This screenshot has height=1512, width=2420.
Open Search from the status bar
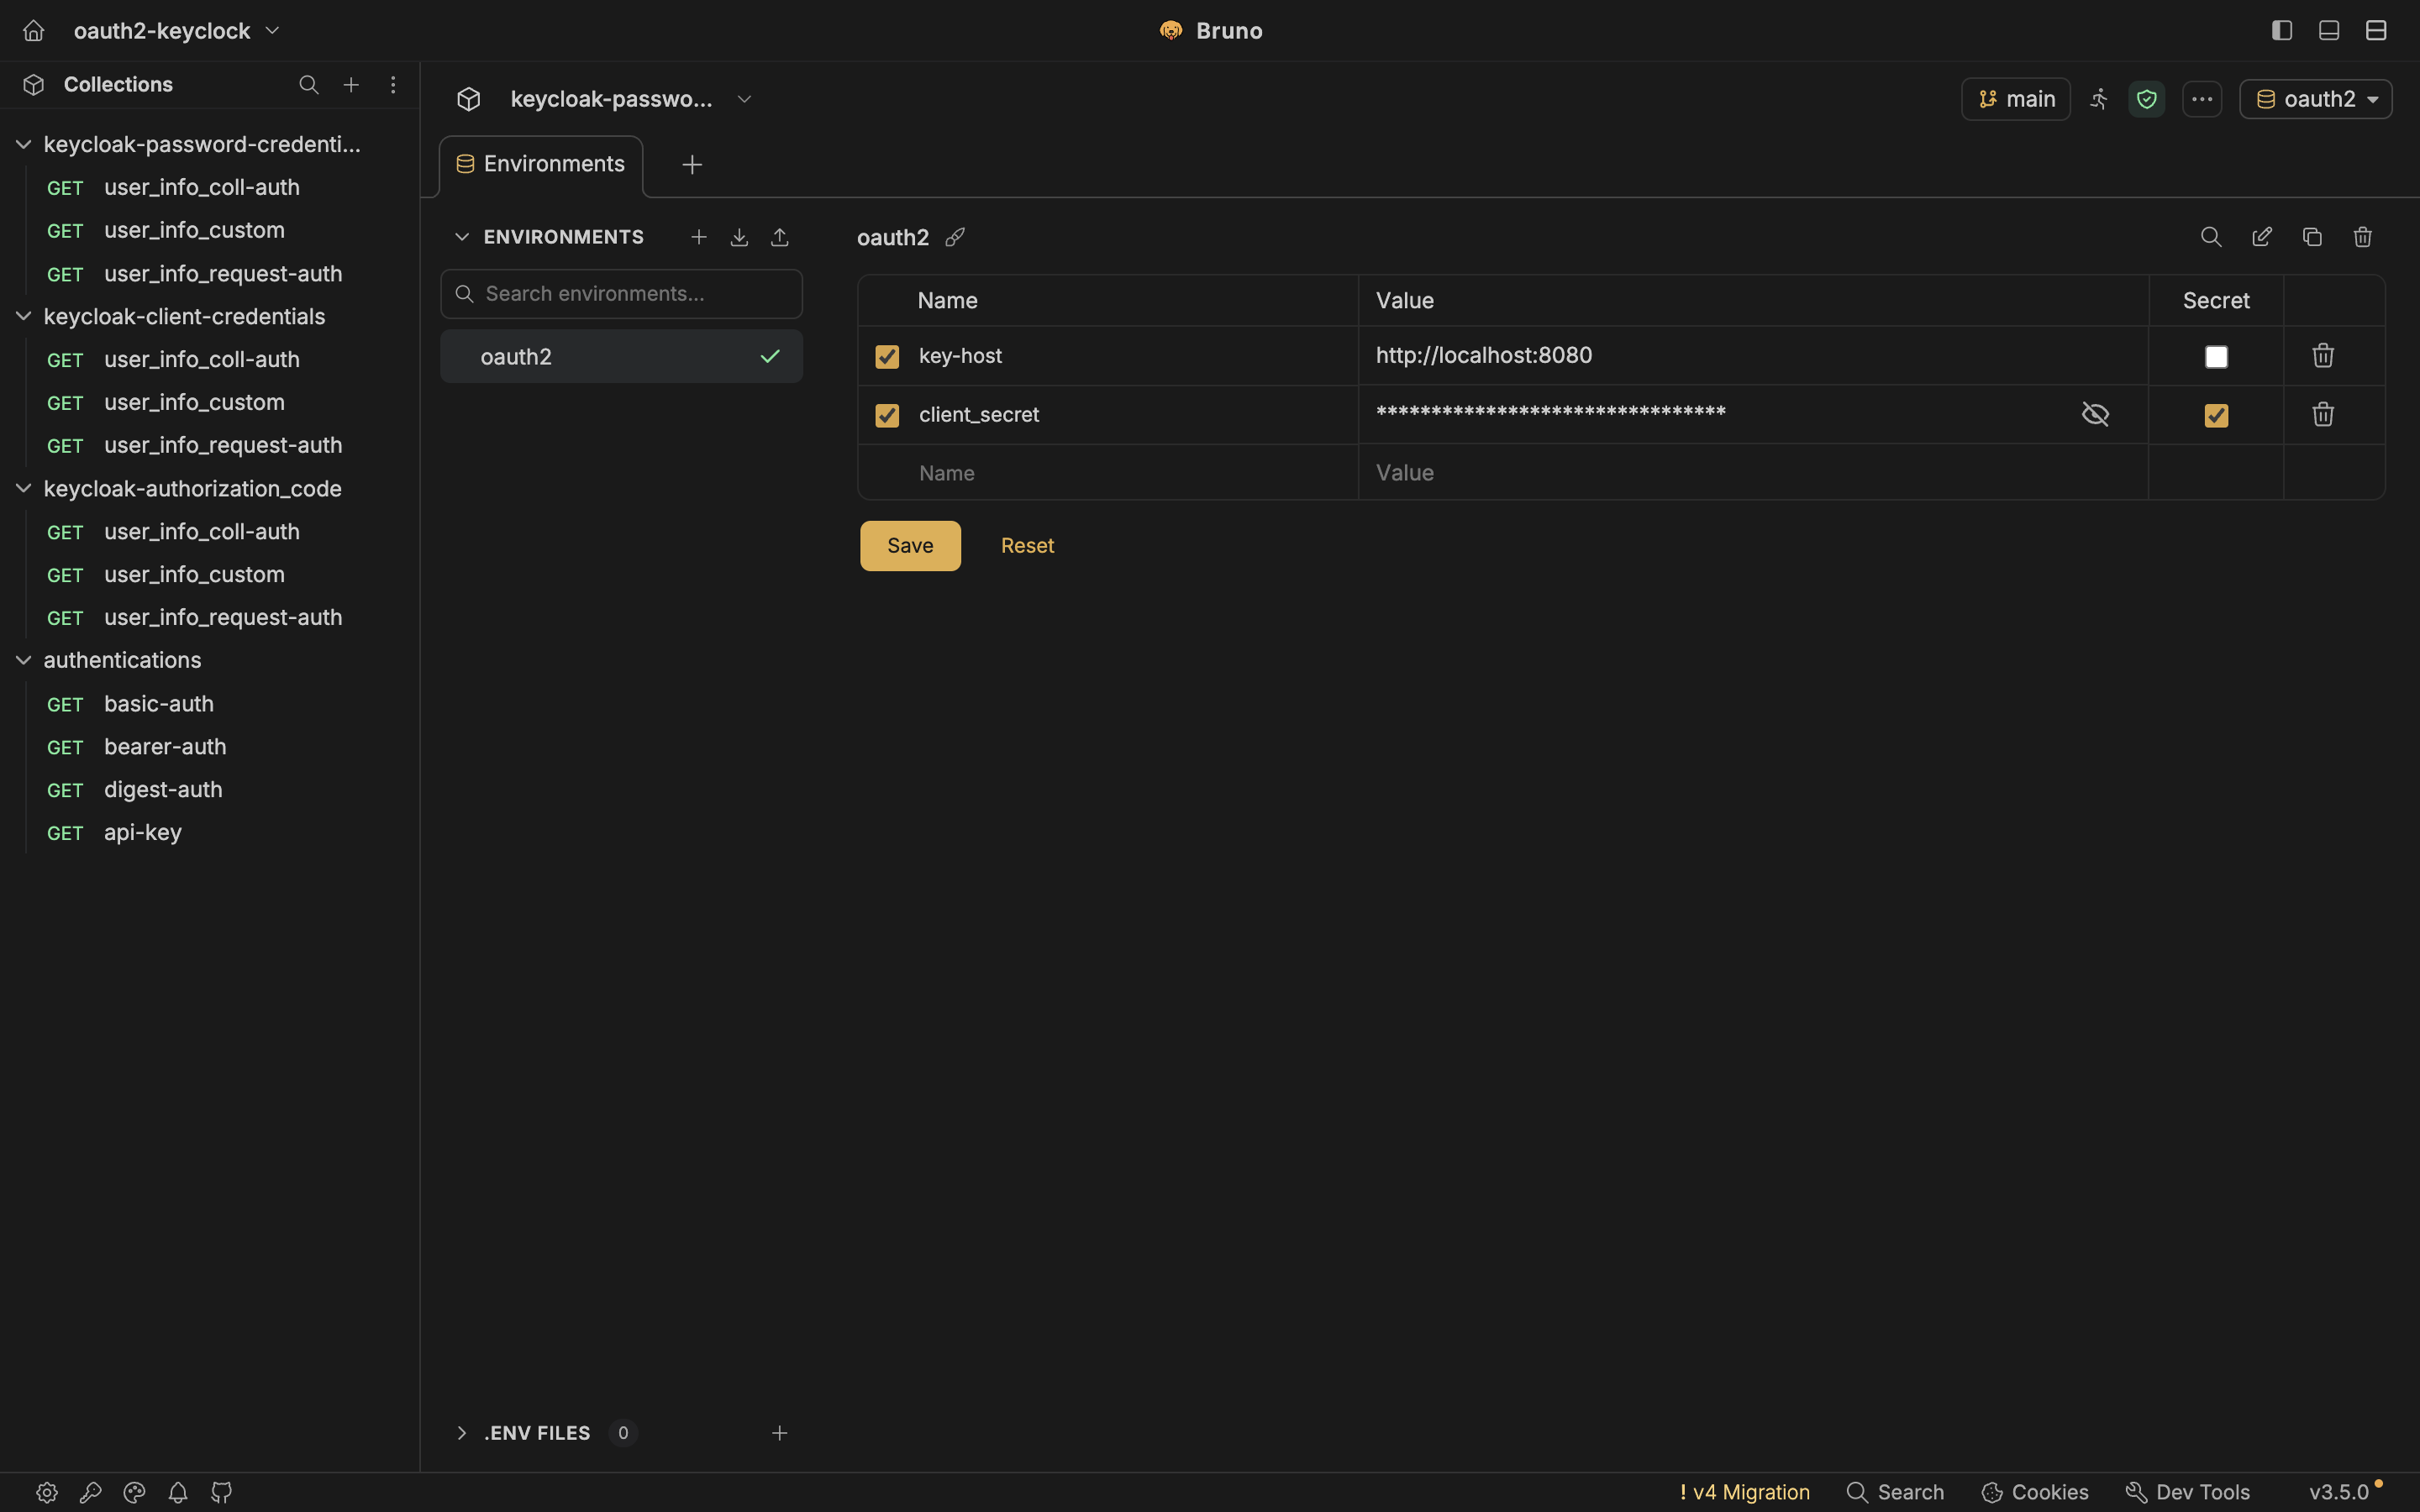[1895, 1493]
